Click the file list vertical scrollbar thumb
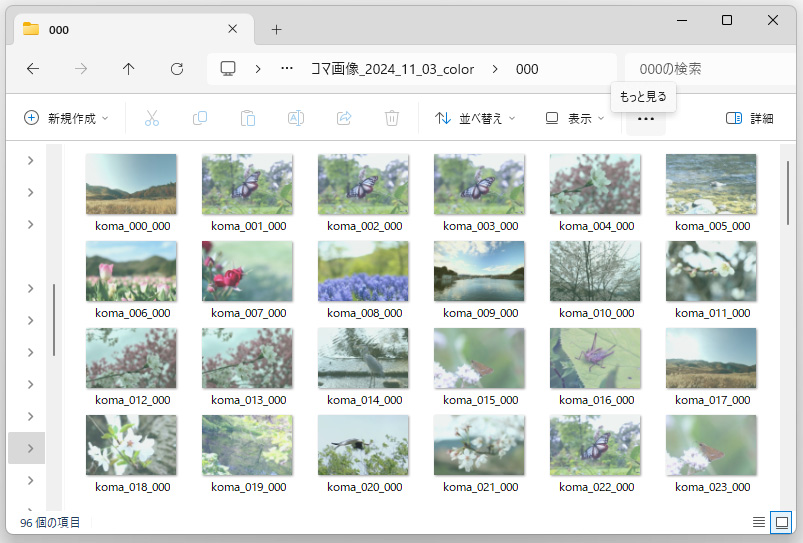 788,193
